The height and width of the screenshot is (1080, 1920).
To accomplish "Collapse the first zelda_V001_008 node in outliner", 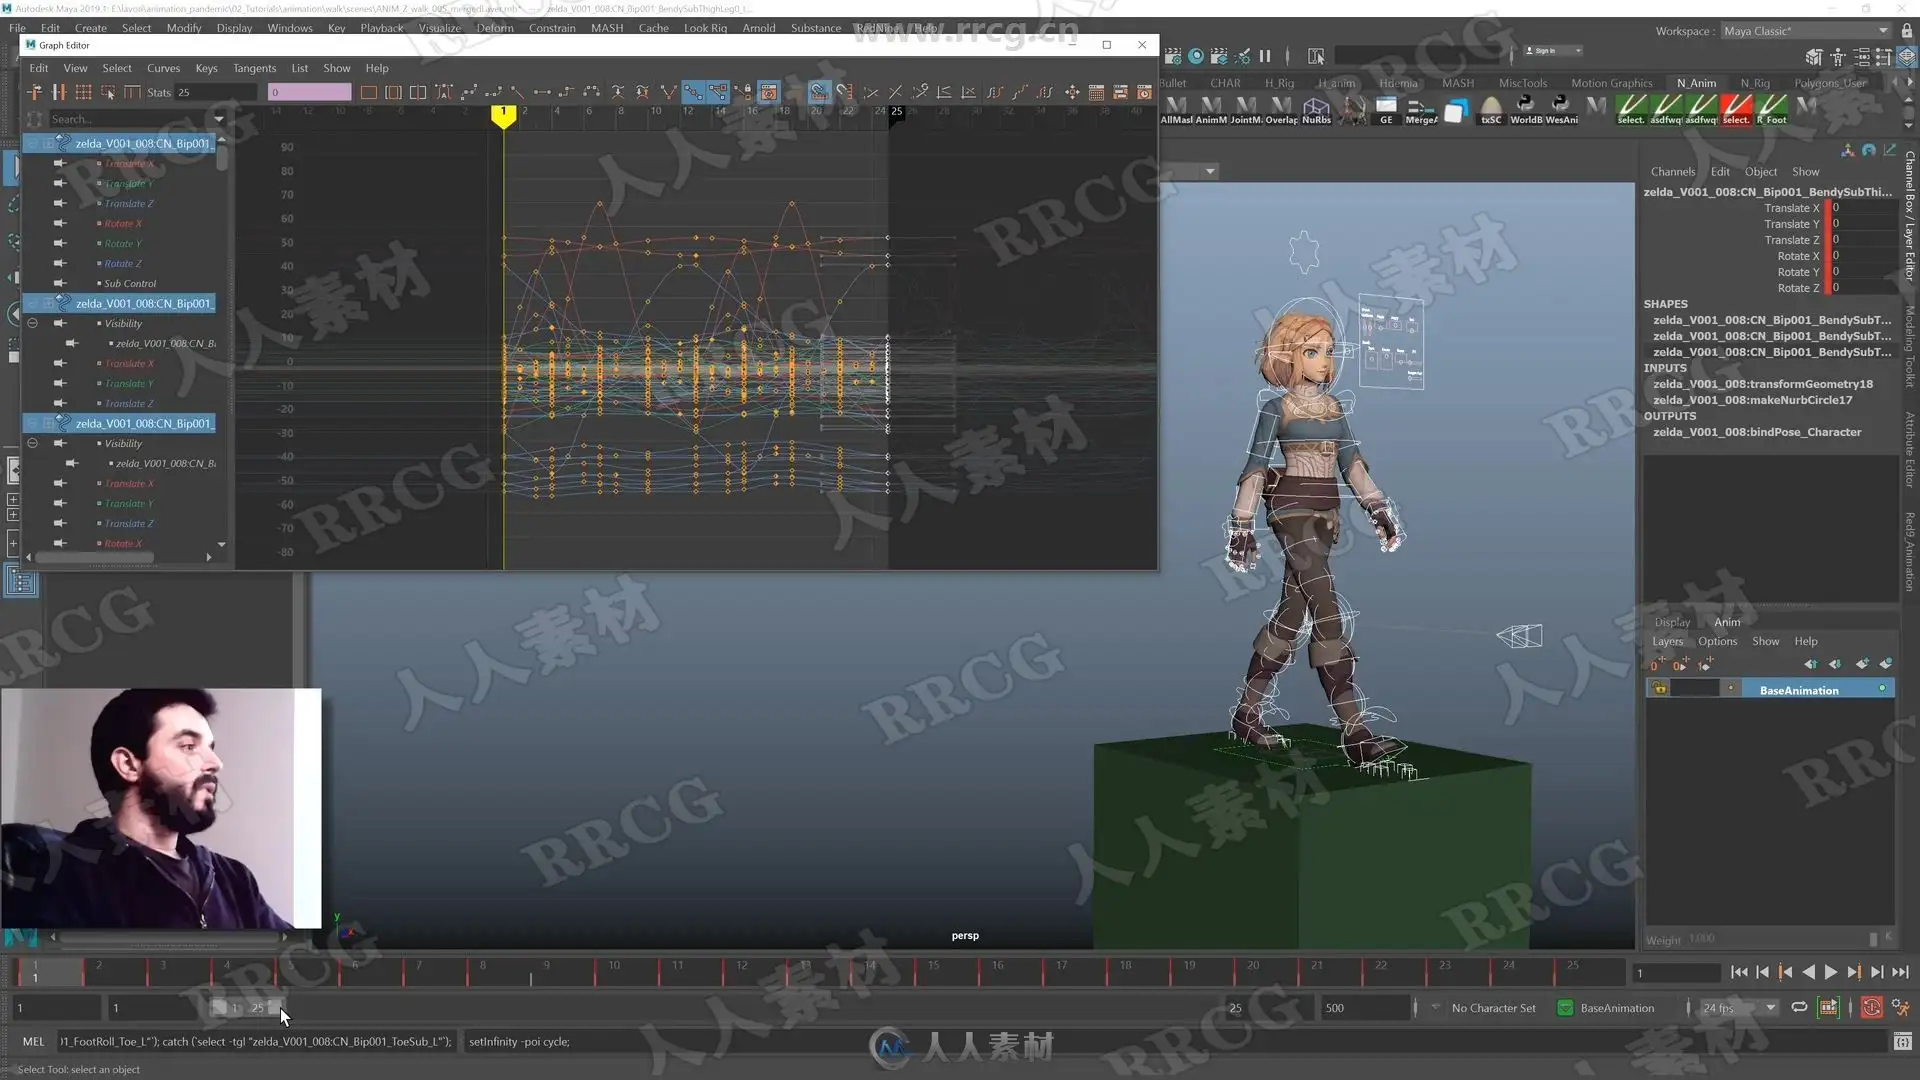I will pos(32,143).
